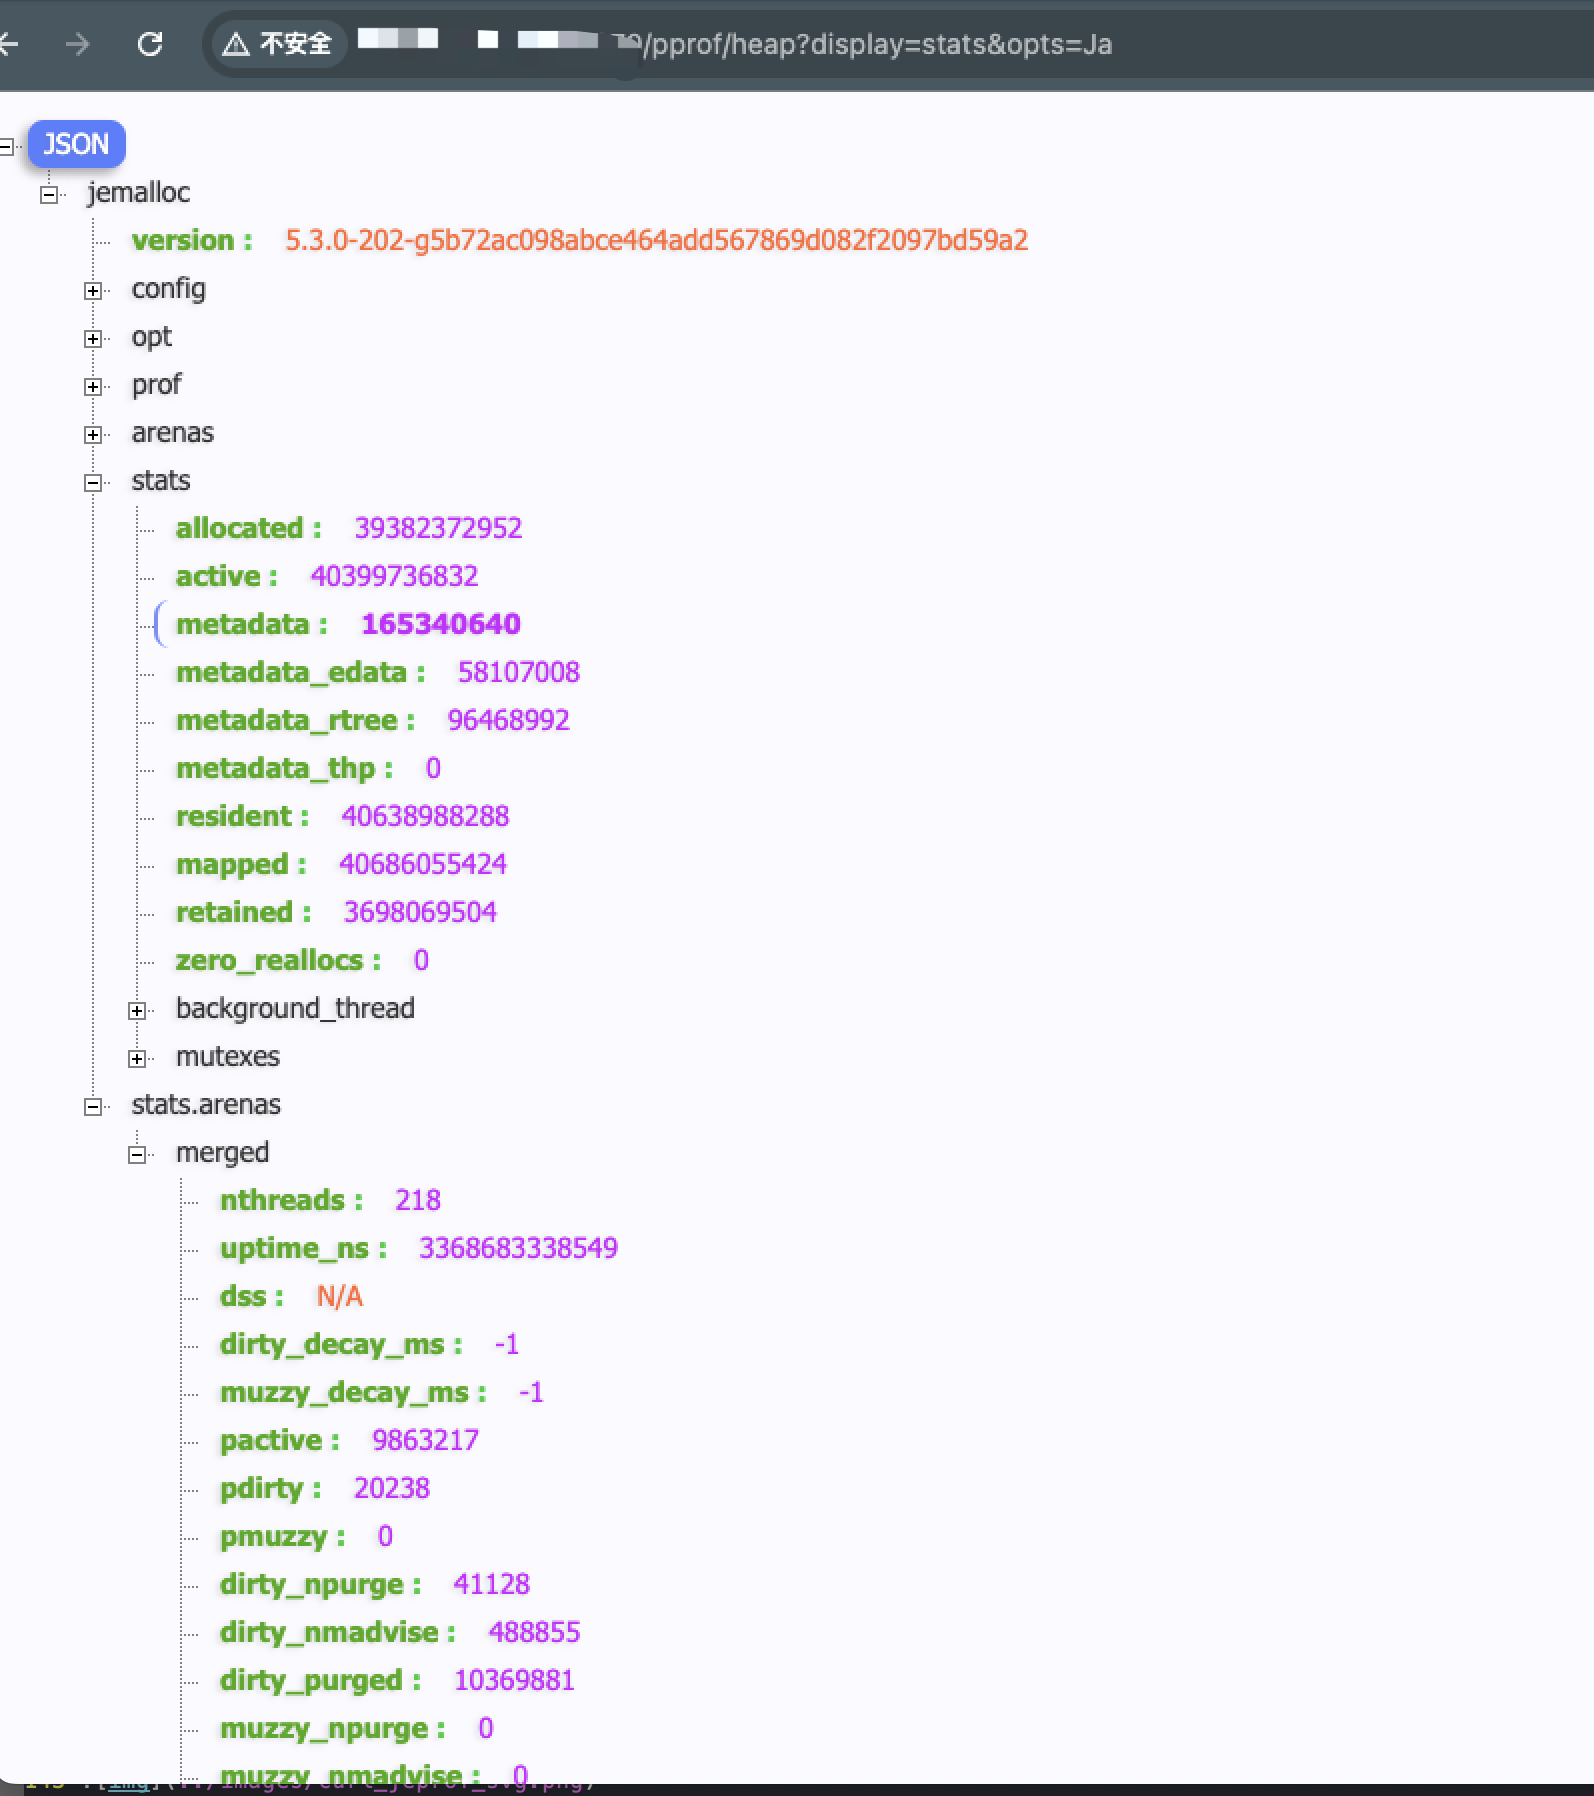Click the metadata value 165340640
The height and width of the screenshot is (1796, 1594).
coord(441,625)
